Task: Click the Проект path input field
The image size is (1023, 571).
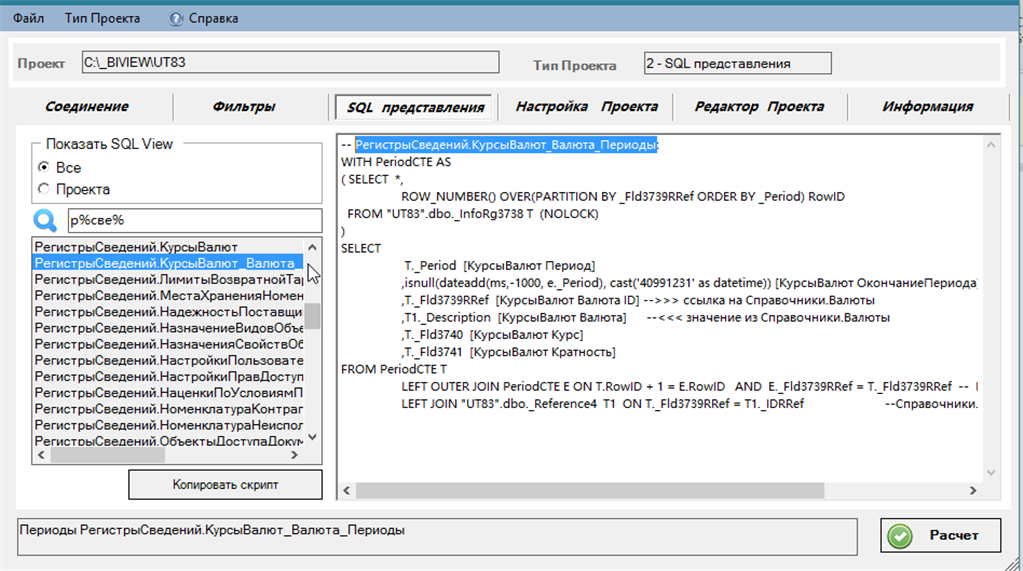Action: 290,63
